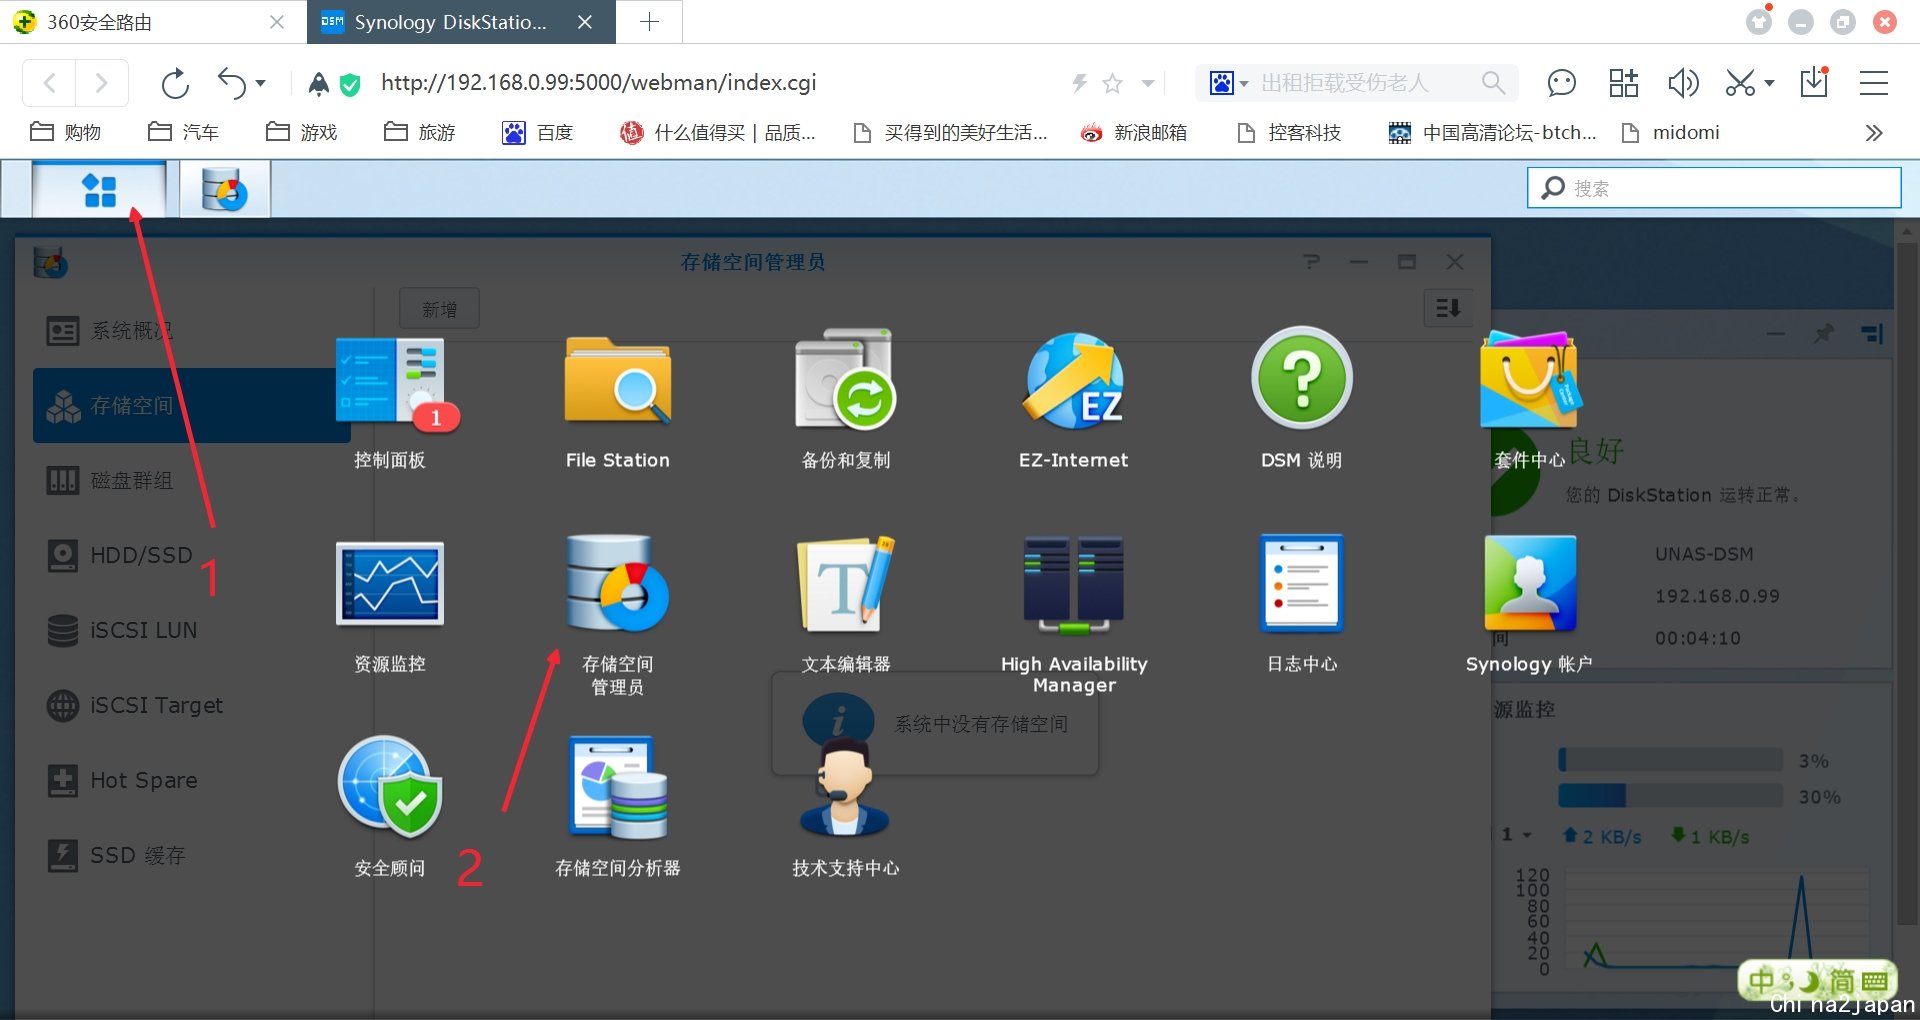Select 存储空间 in Storage Manager sidebar
Screen dimensions: 1920x1020
pyautogui.click(x=192, y=405)
